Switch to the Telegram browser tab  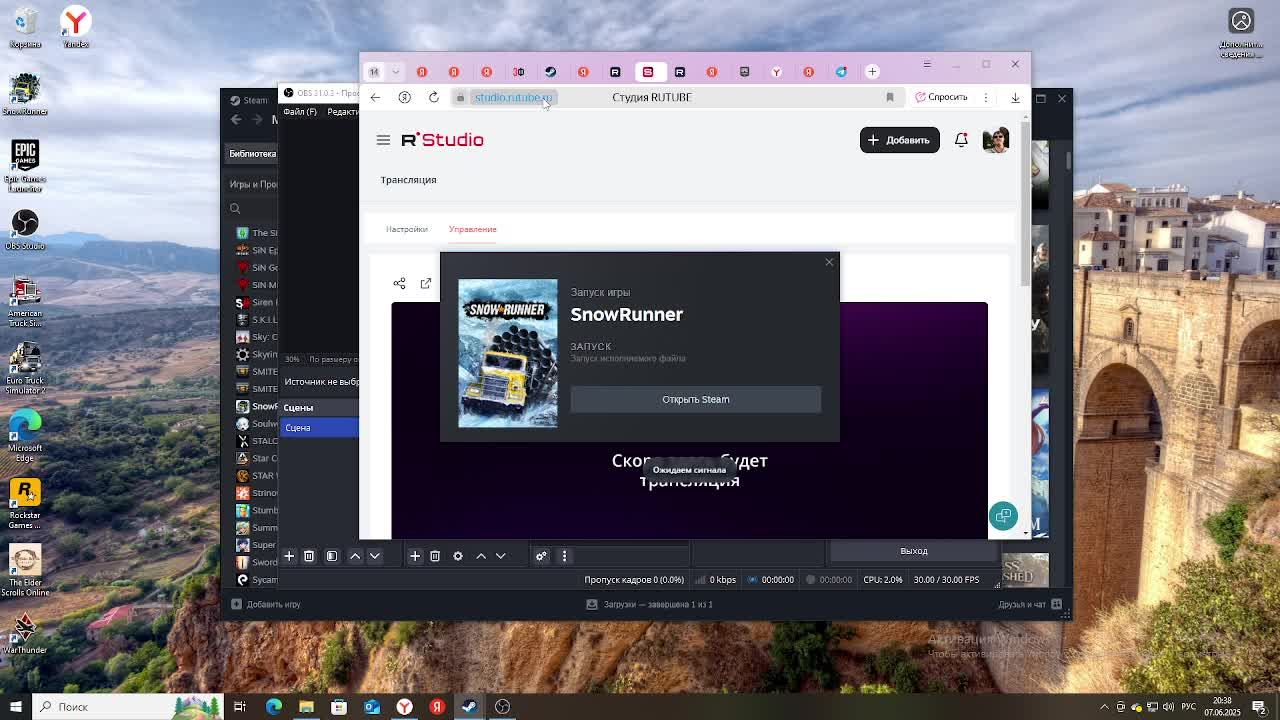click(841, 72)
